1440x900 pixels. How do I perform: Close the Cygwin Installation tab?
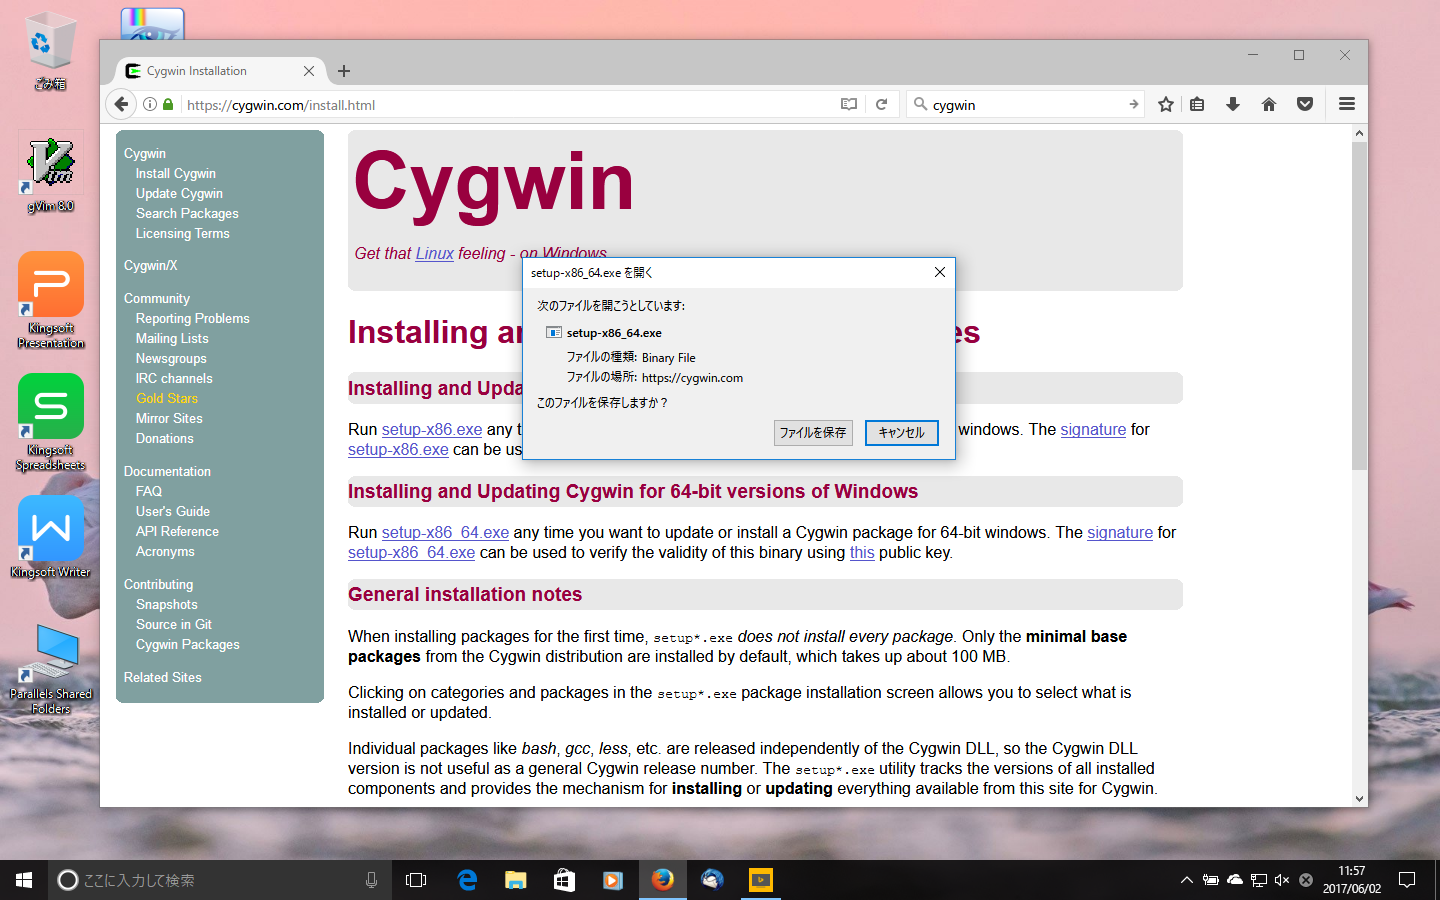(309, 71)
